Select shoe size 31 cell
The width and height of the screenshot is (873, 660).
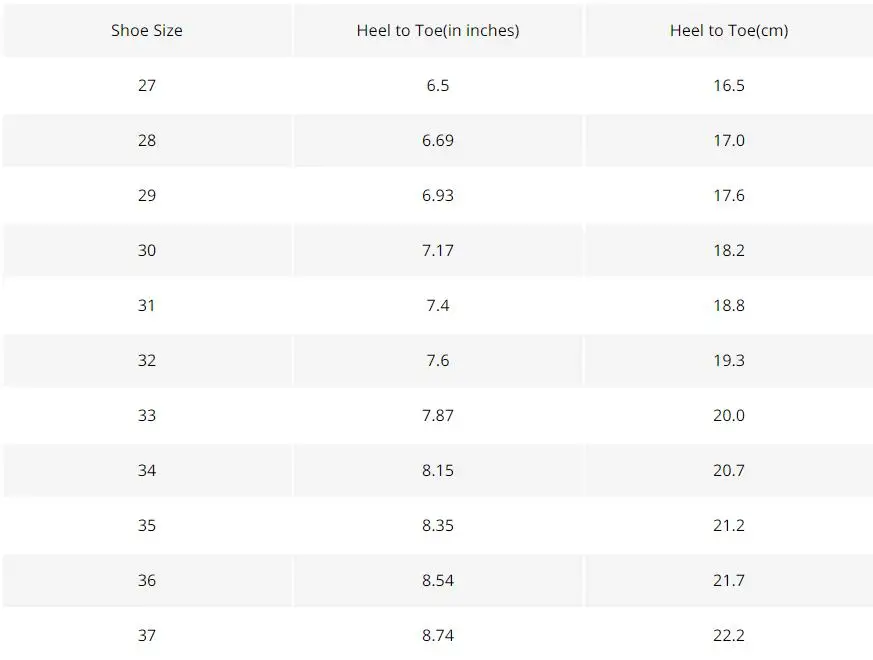[x=146, y=306]
